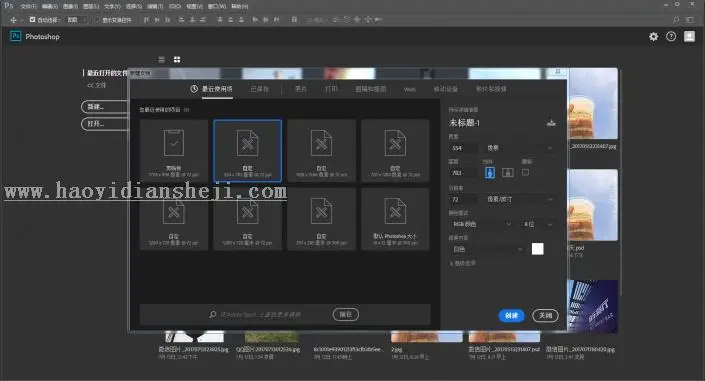Enable the artboard (画板) checkbox
The height and width of the screenshot is (381, 705).
[x=525, y=172]
